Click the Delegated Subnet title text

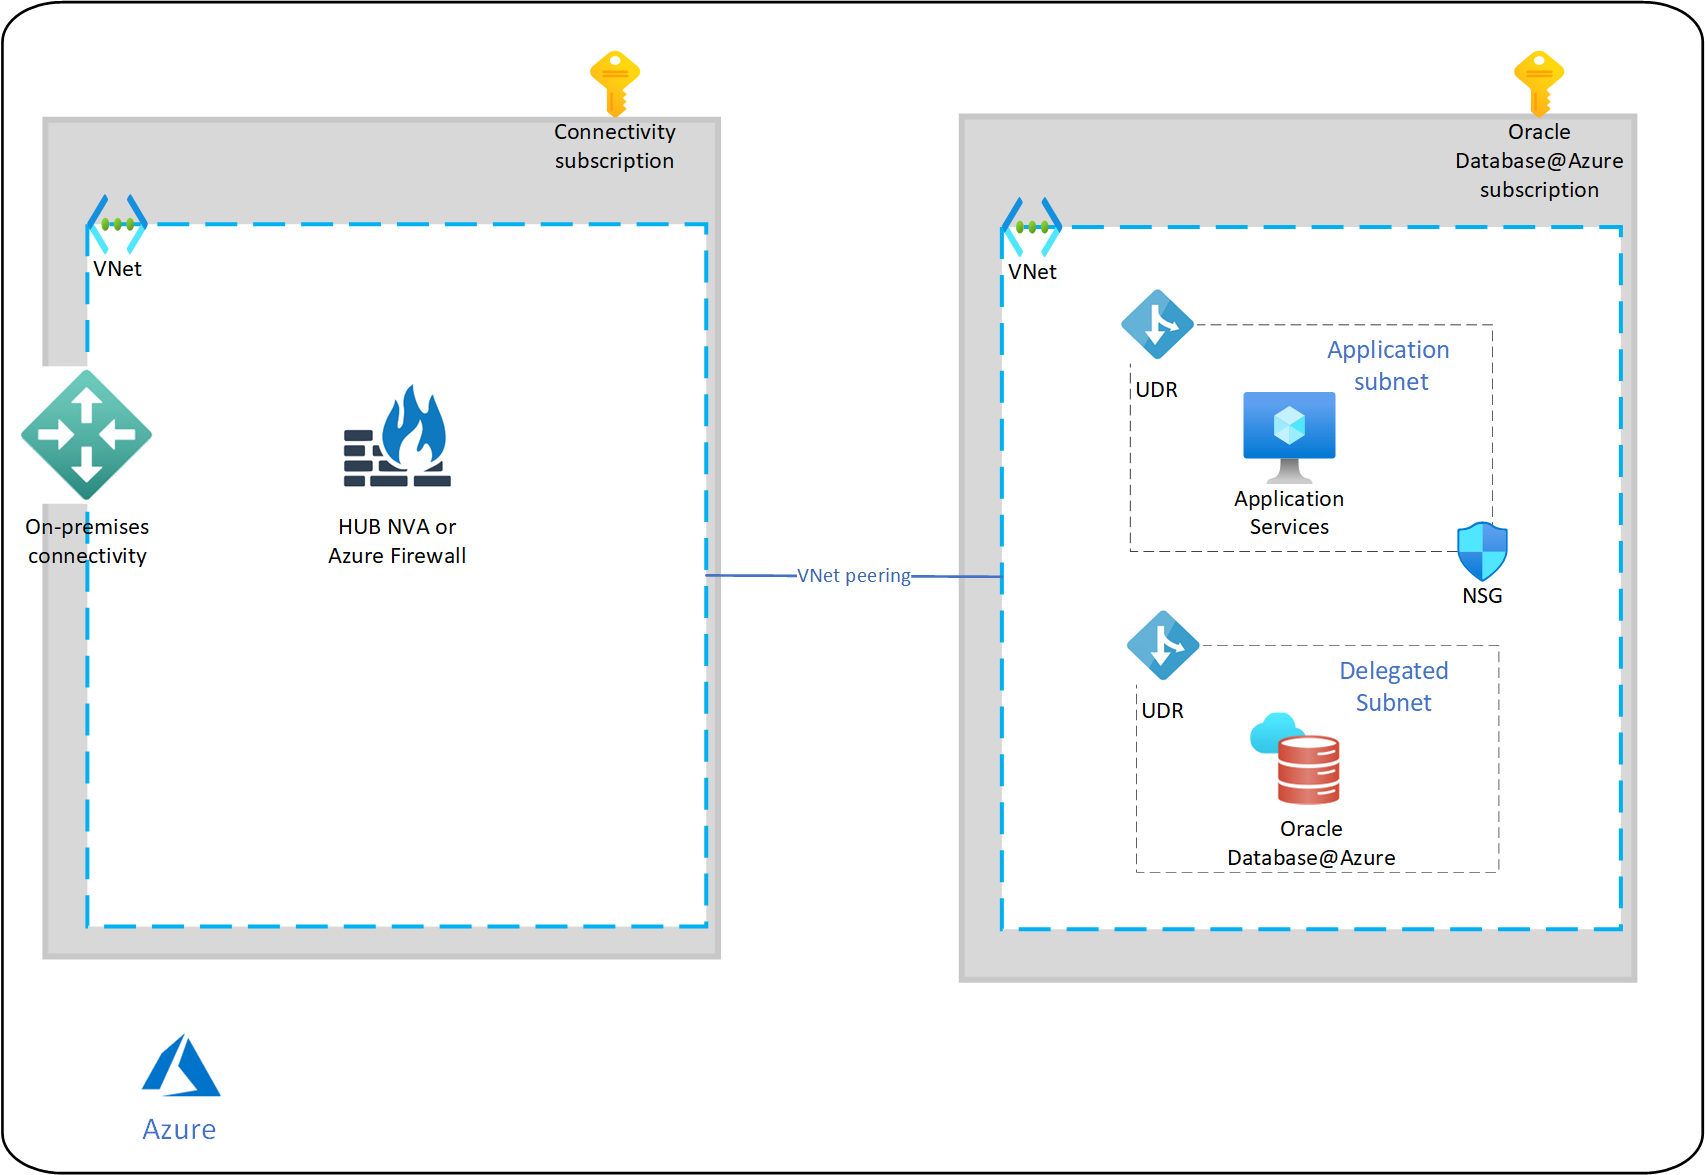point(1394,687)
